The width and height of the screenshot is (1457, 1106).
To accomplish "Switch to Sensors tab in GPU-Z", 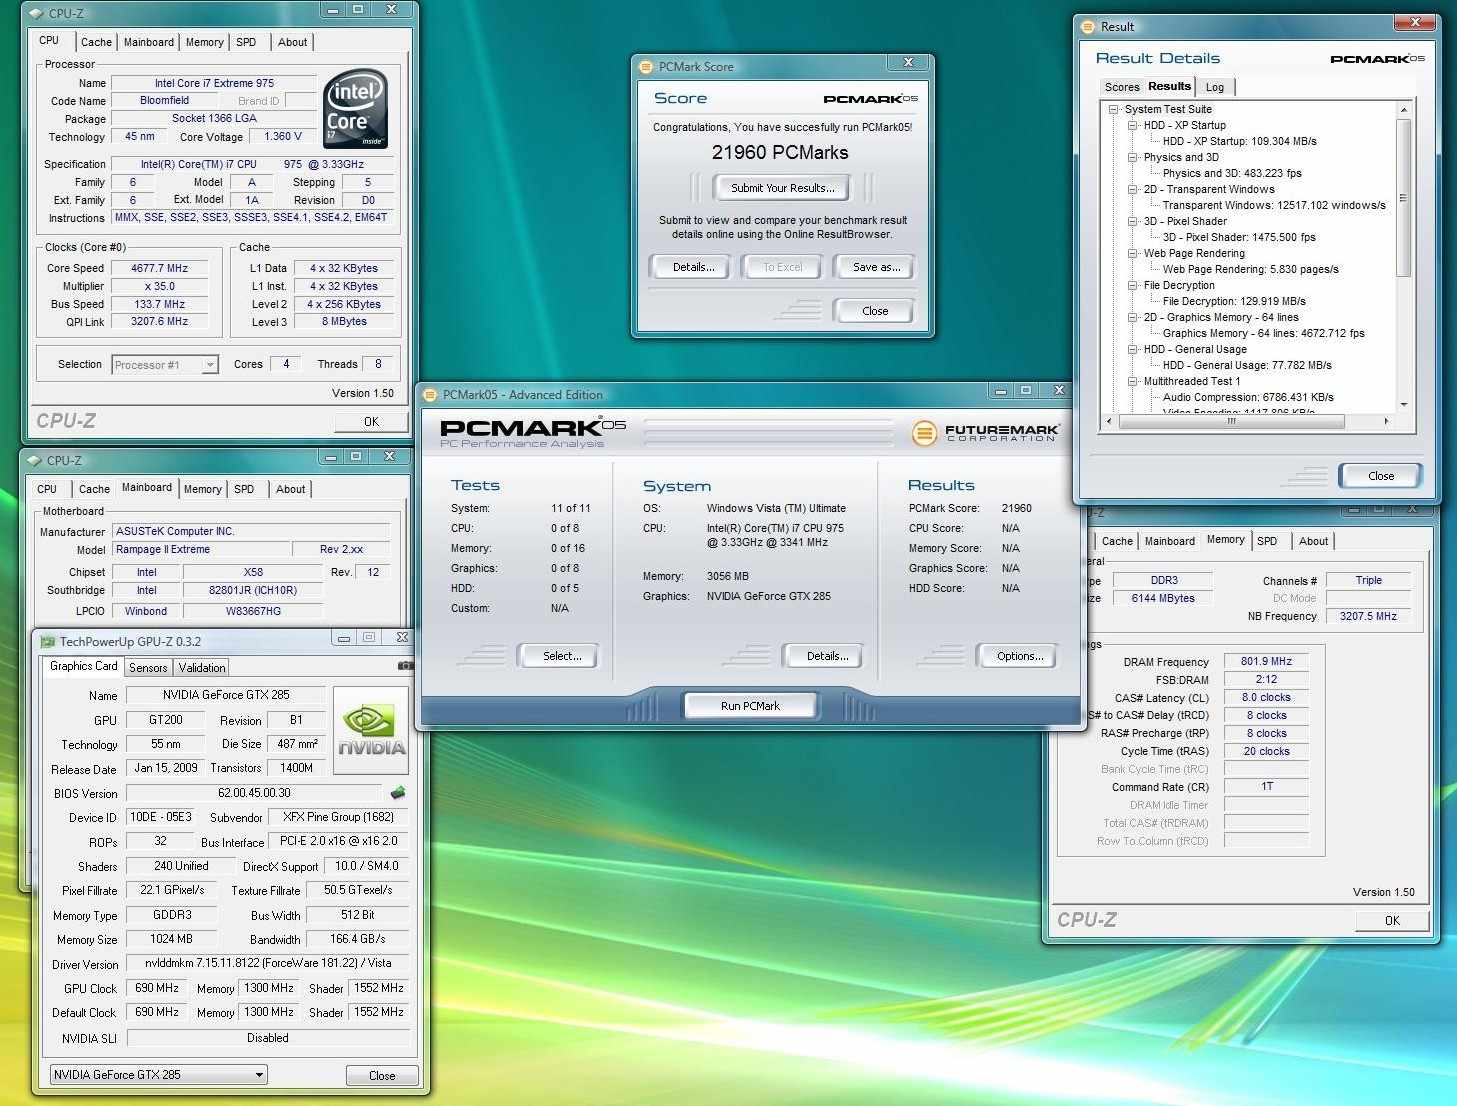I will 148,668.
